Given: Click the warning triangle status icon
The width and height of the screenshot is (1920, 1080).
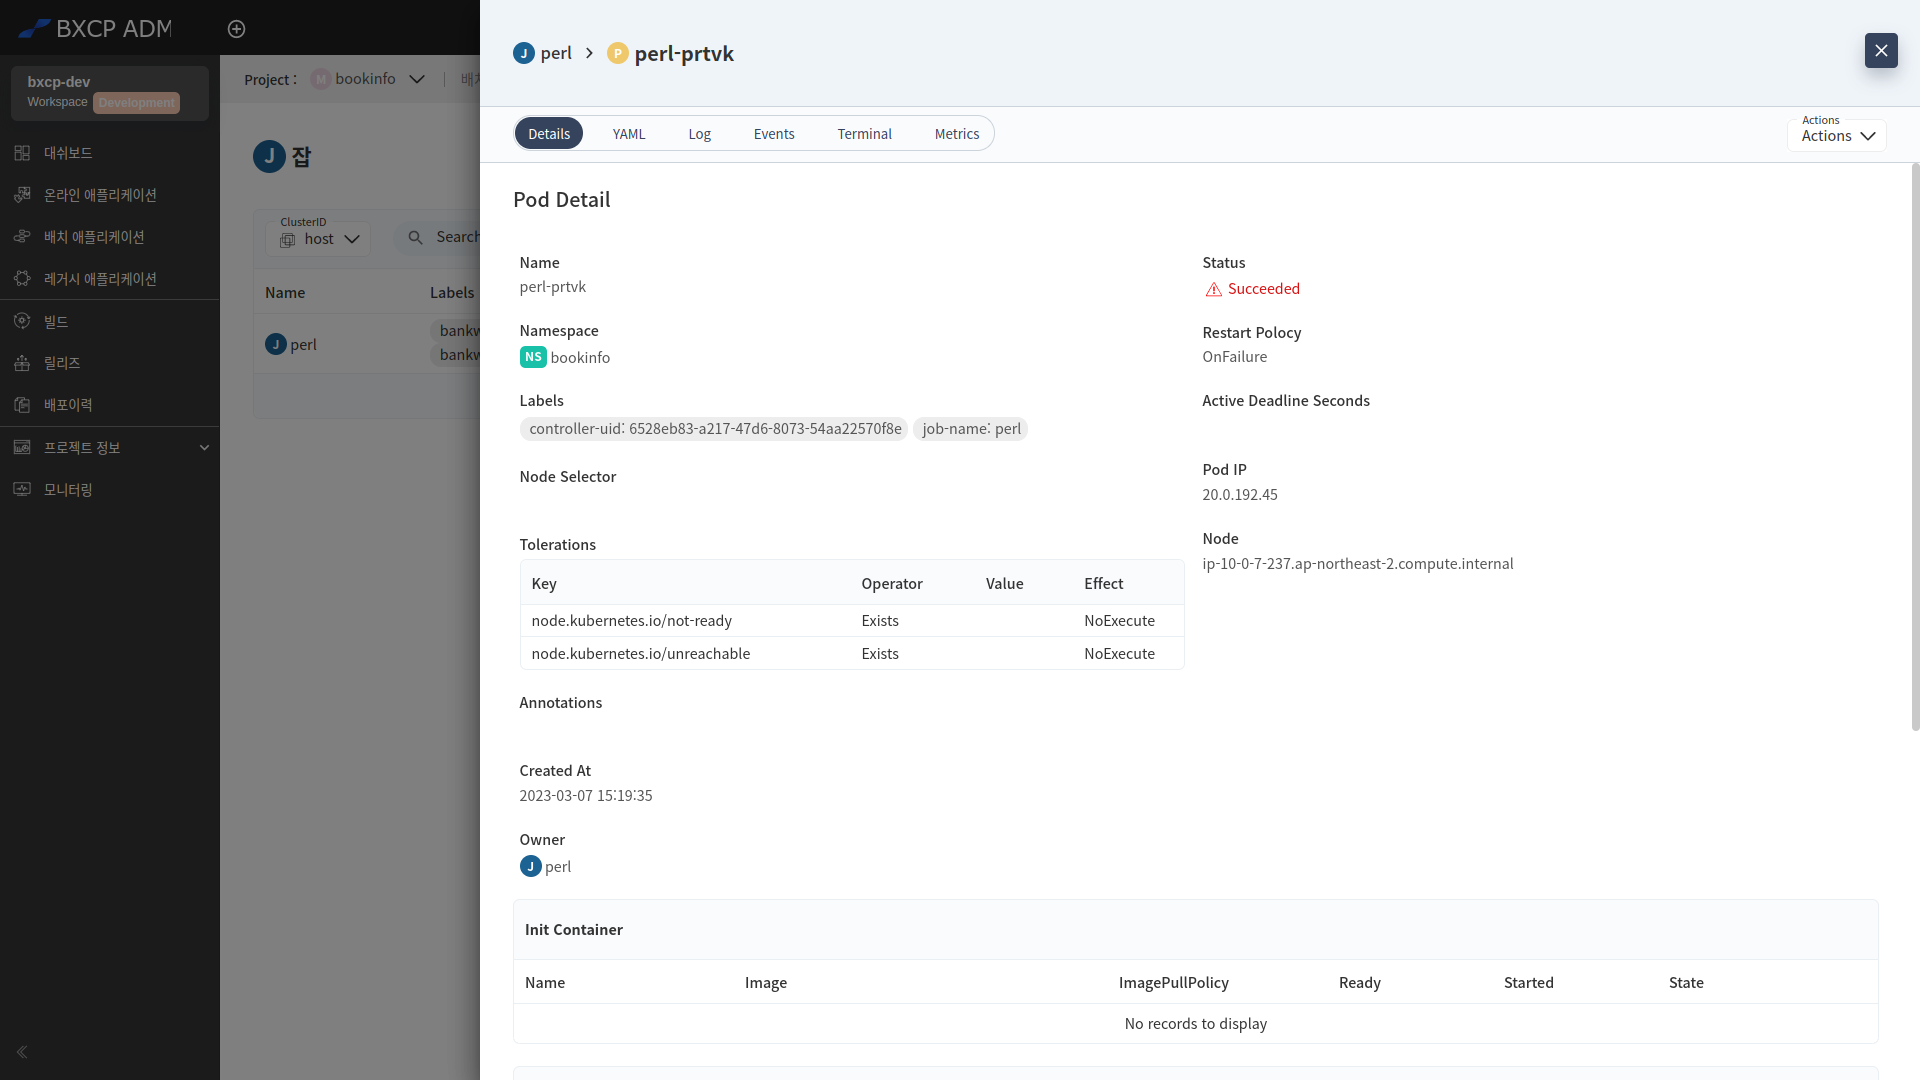Looking at the screenshot, I should [1214, 289].
